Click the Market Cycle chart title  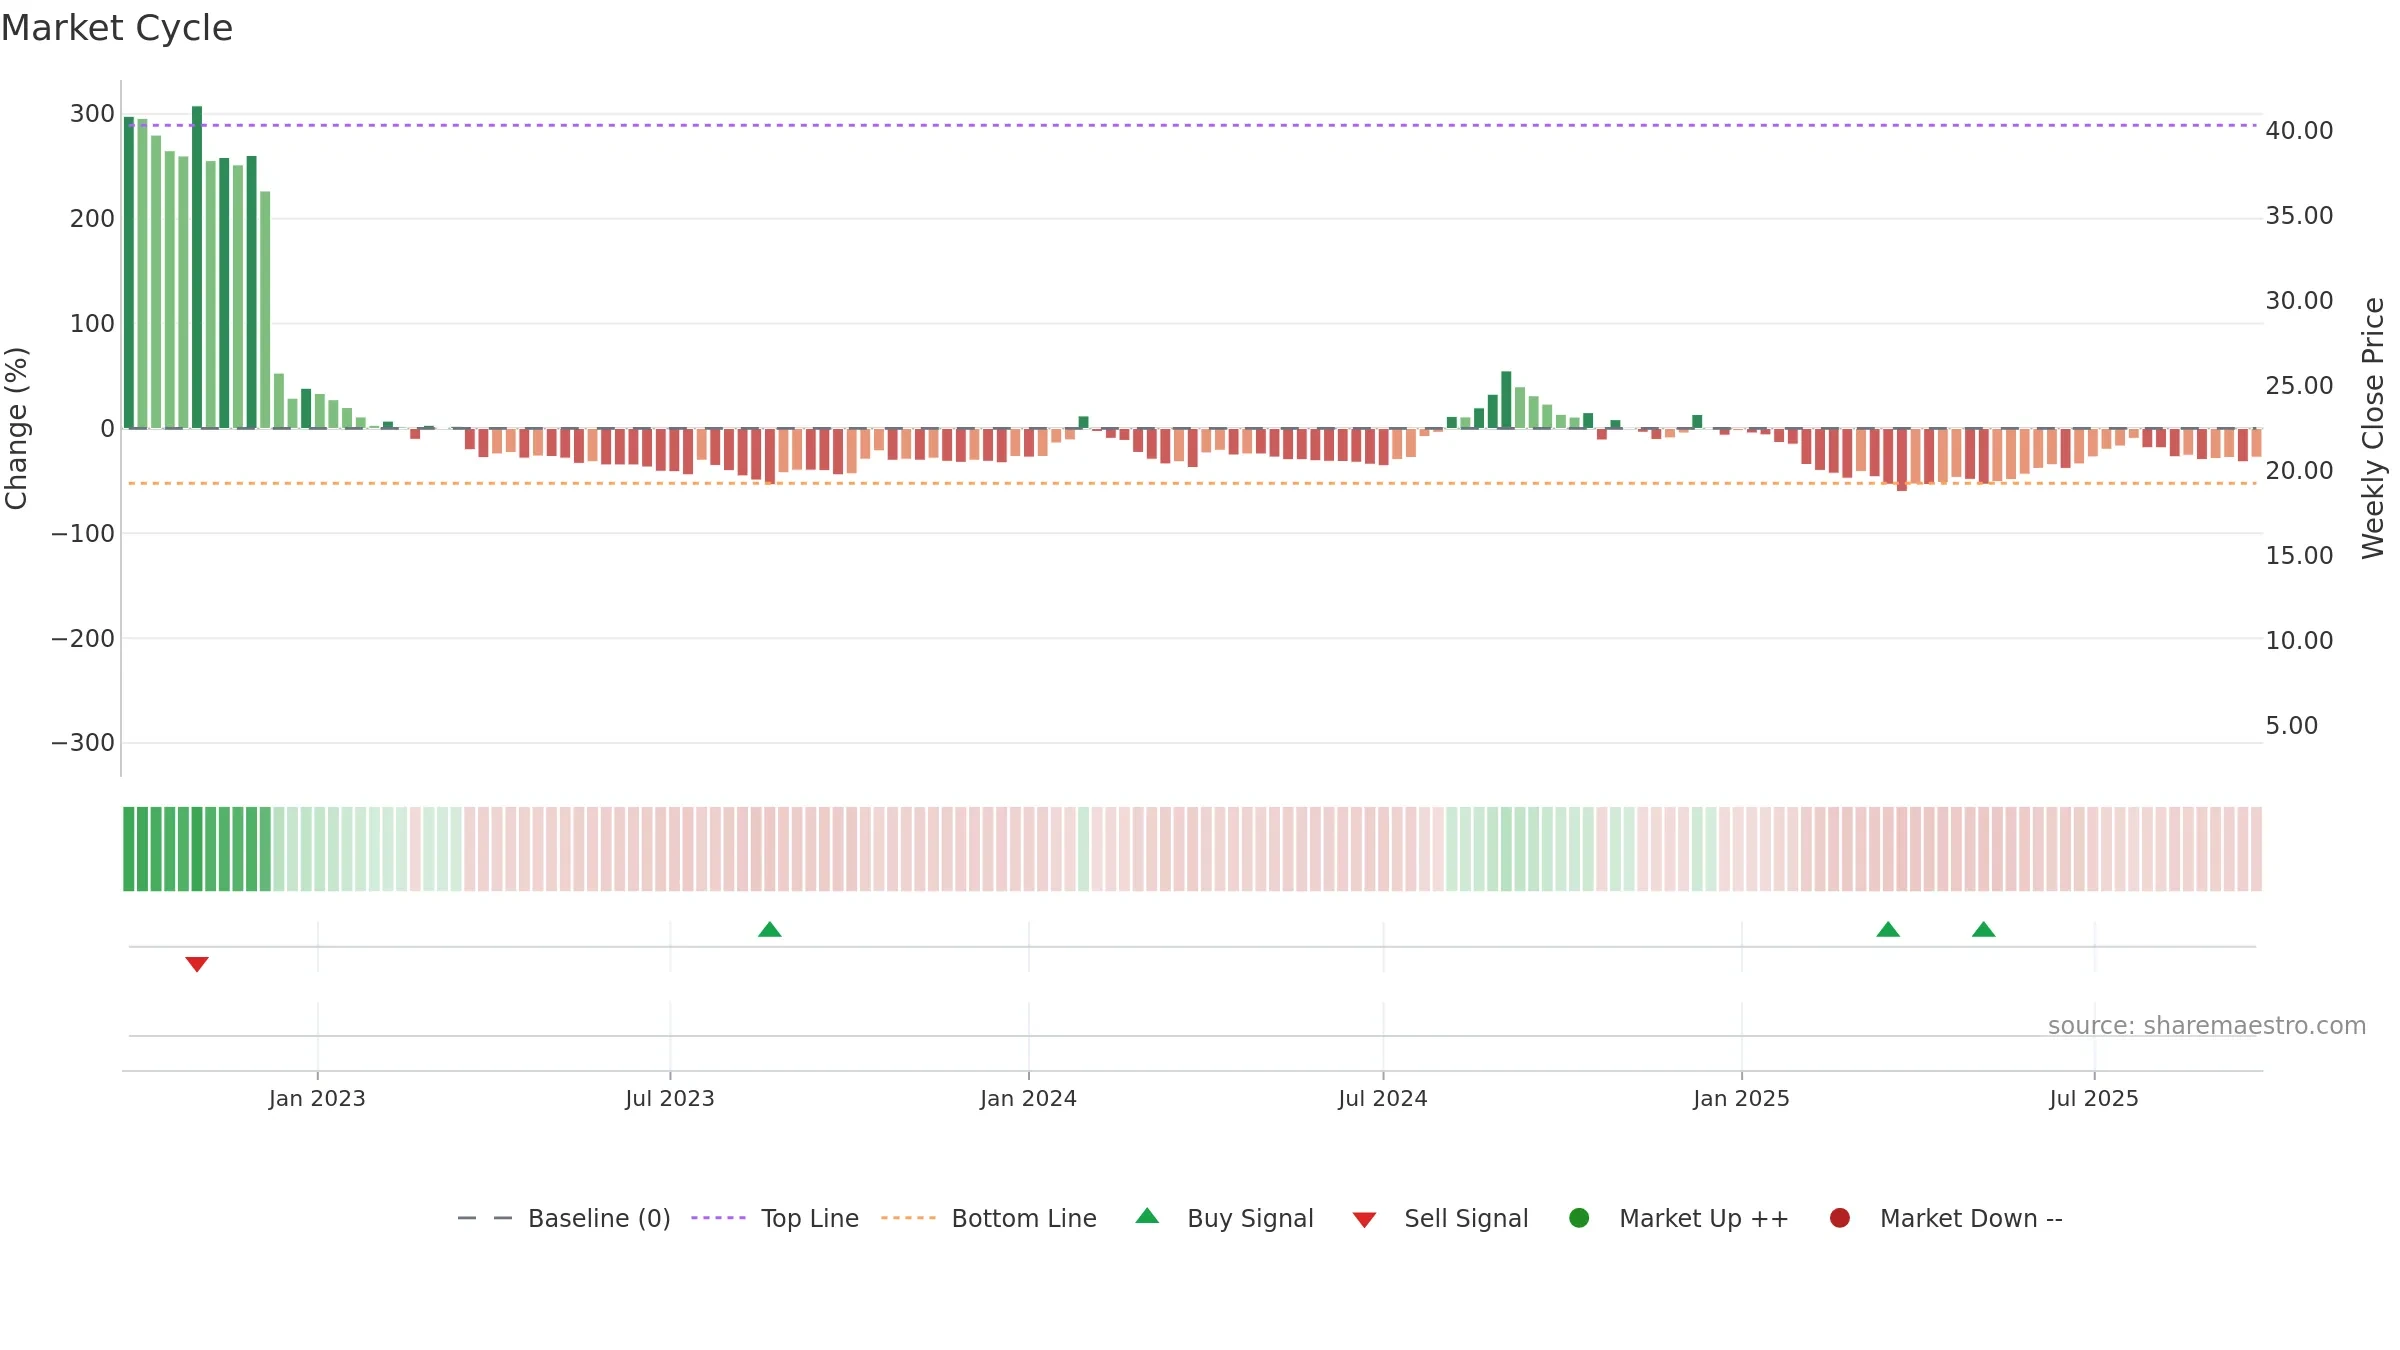[117, 28]
